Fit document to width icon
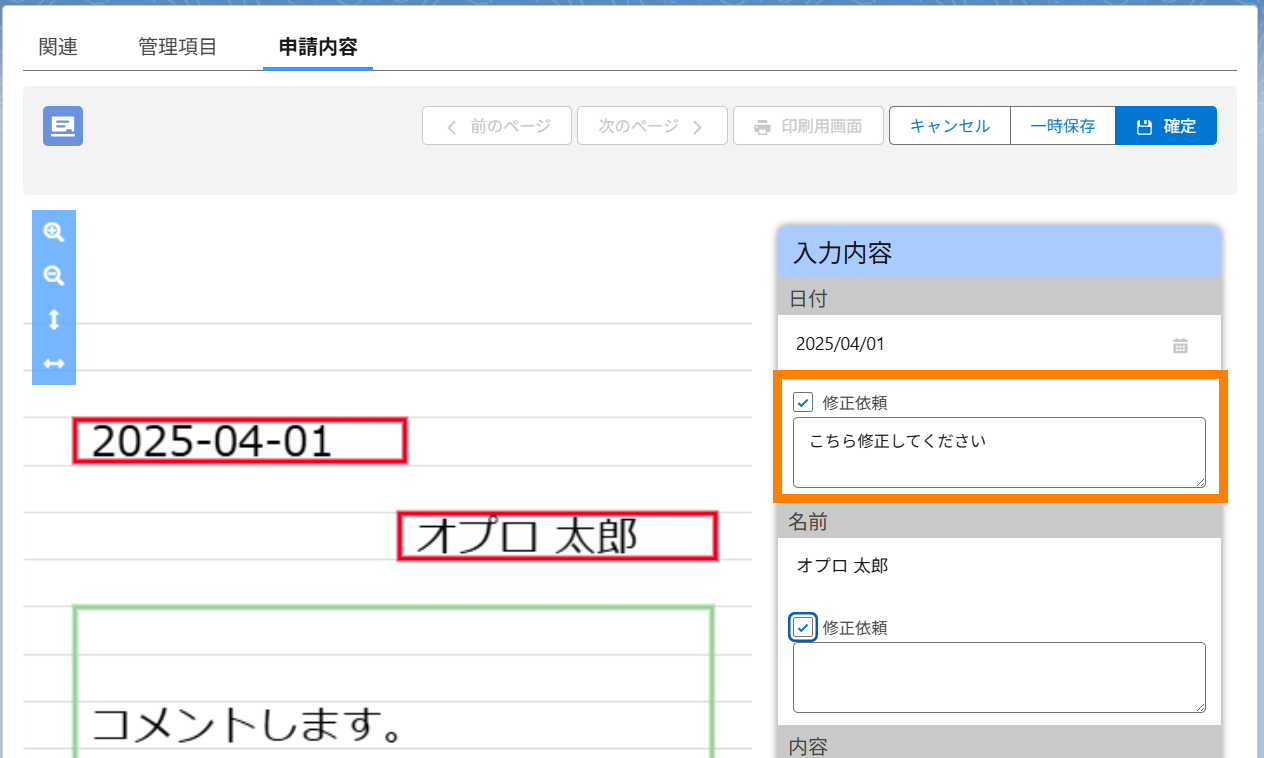The width and height of the screenshot is (1264, 758). point(54,364)
